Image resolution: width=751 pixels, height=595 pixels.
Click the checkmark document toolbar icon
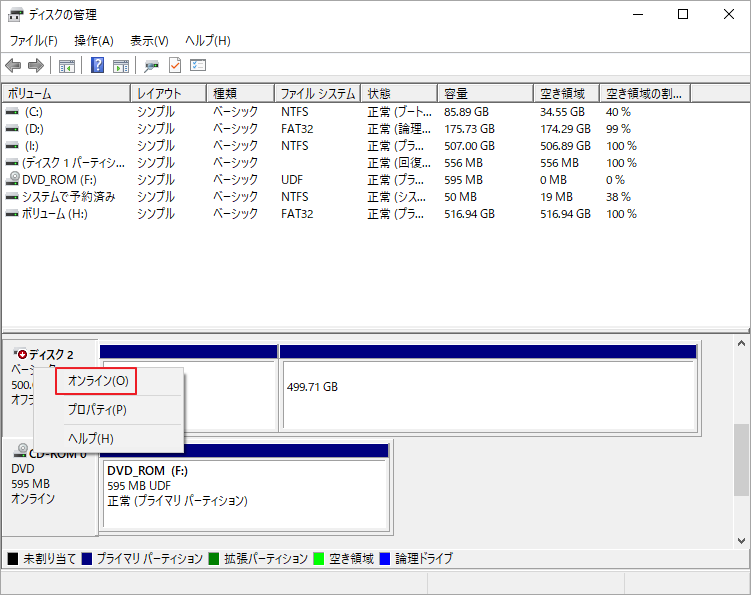(175, 65)
